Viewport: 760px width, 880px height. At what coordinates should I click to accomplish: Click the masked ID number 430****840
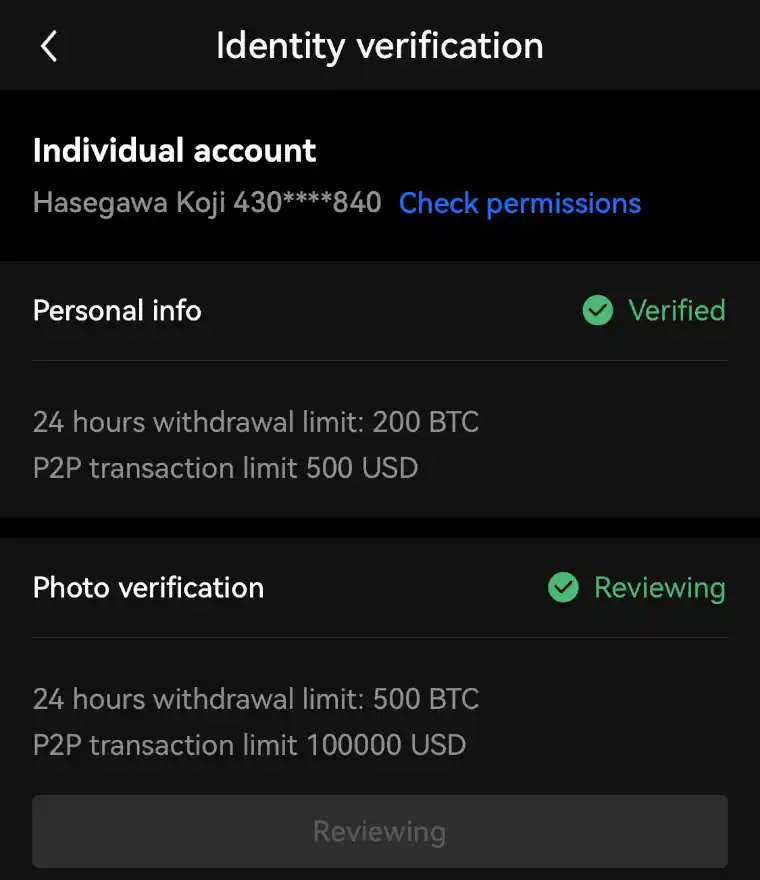click(308, 202)
